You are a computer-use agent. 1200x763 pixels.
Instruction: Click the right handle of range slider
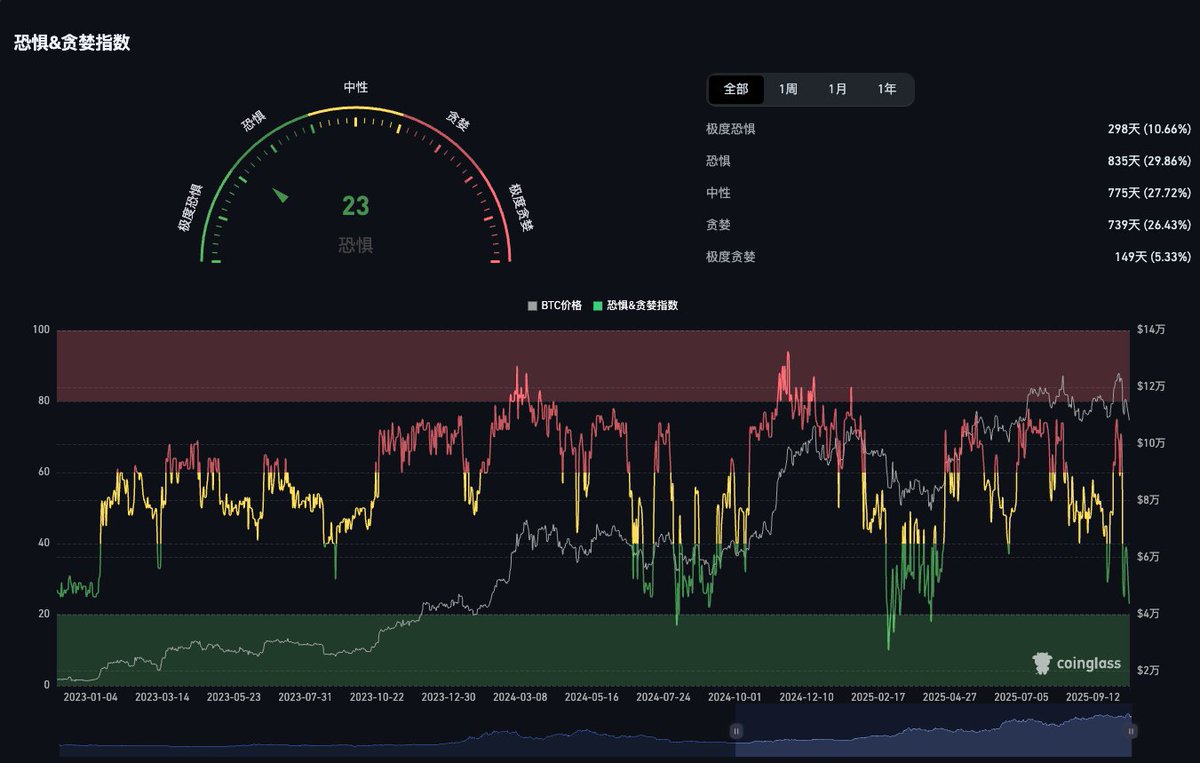tap(1131, 731)
